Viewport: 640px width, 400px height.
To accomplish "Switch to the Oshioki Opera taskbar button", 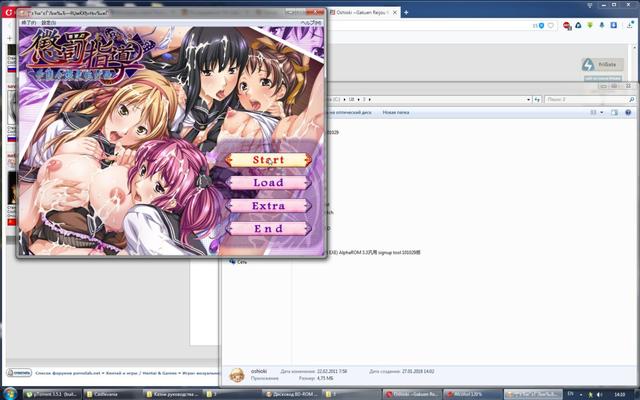I will click(x=412, y=394).
